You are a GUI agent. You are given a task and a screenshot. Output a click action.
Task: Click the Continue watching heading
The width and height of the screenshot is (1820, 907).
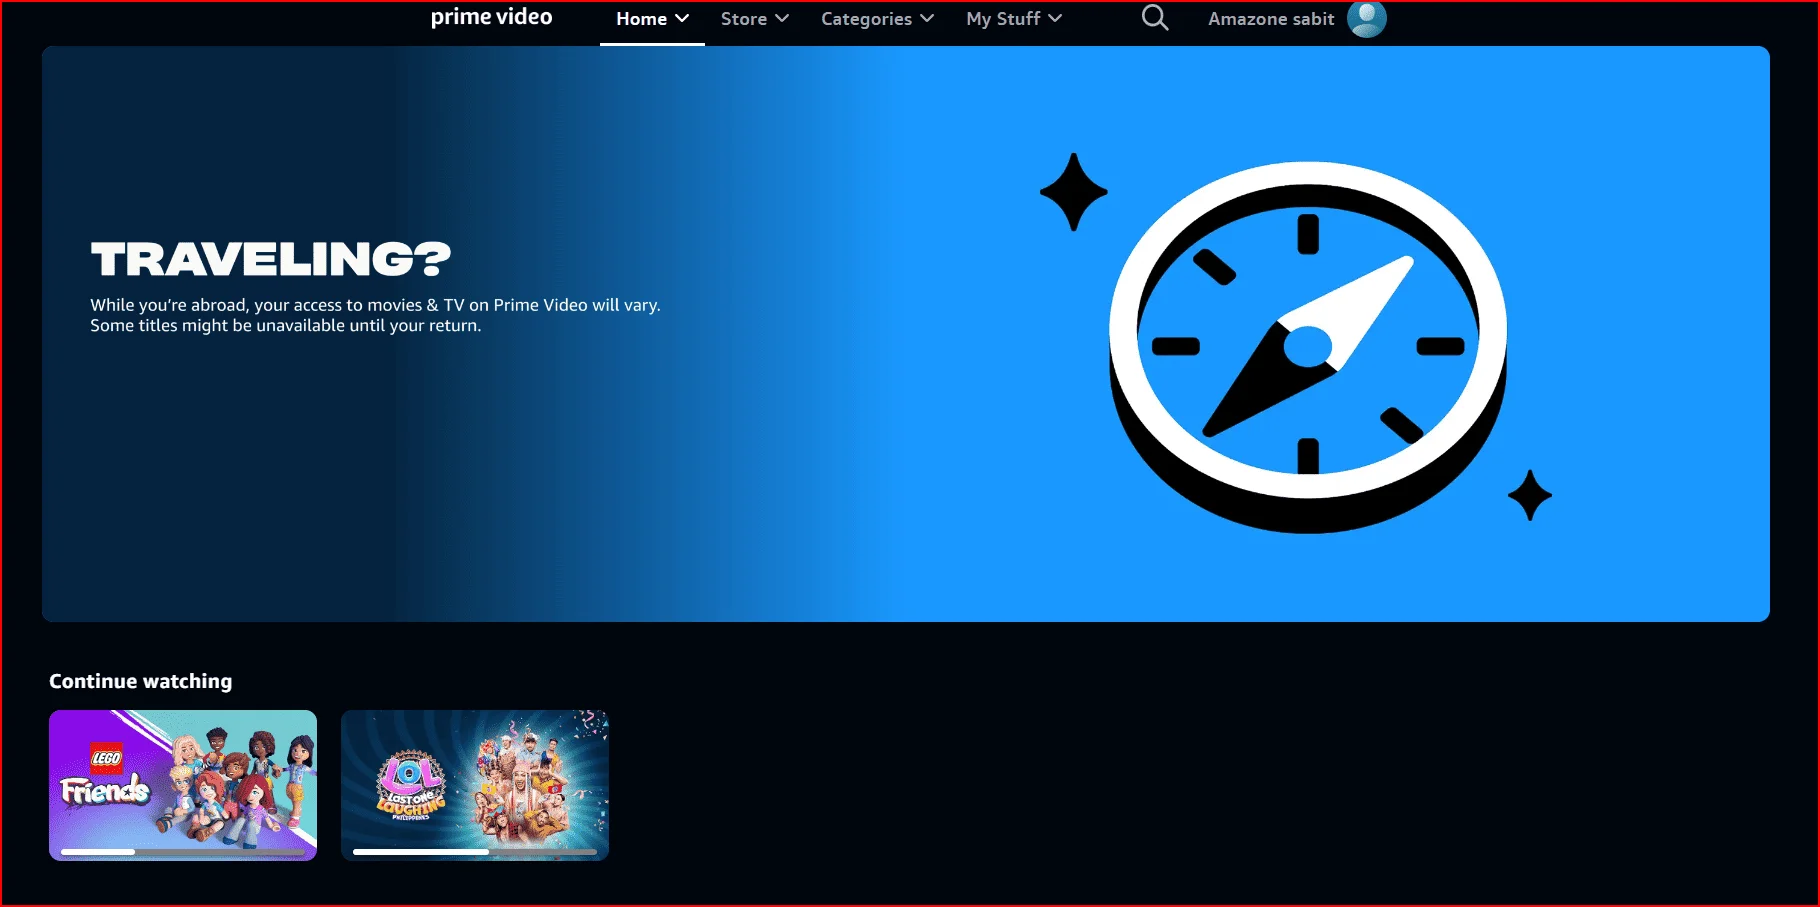pos(141,681)
